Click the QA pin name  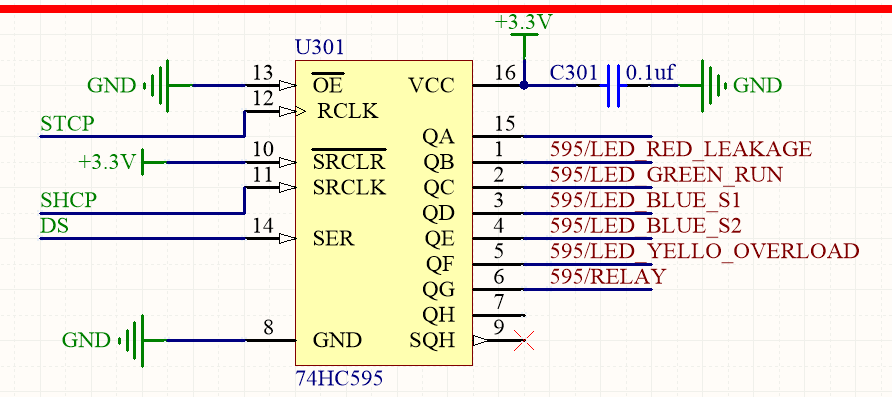click(x=438, y=137)
